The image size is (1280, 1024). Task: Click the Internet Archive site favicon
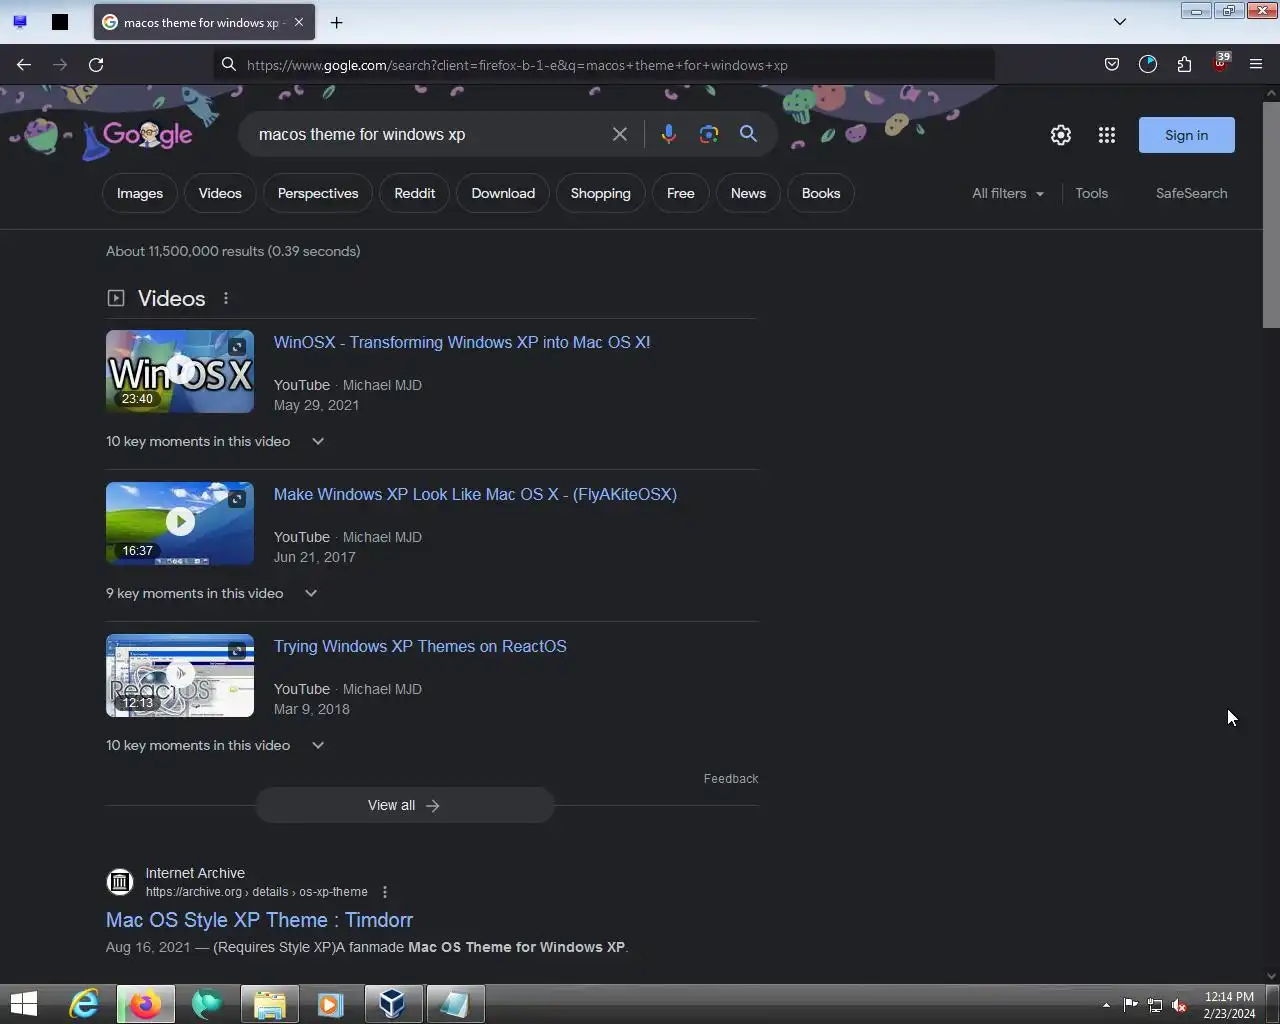point(120,882)
